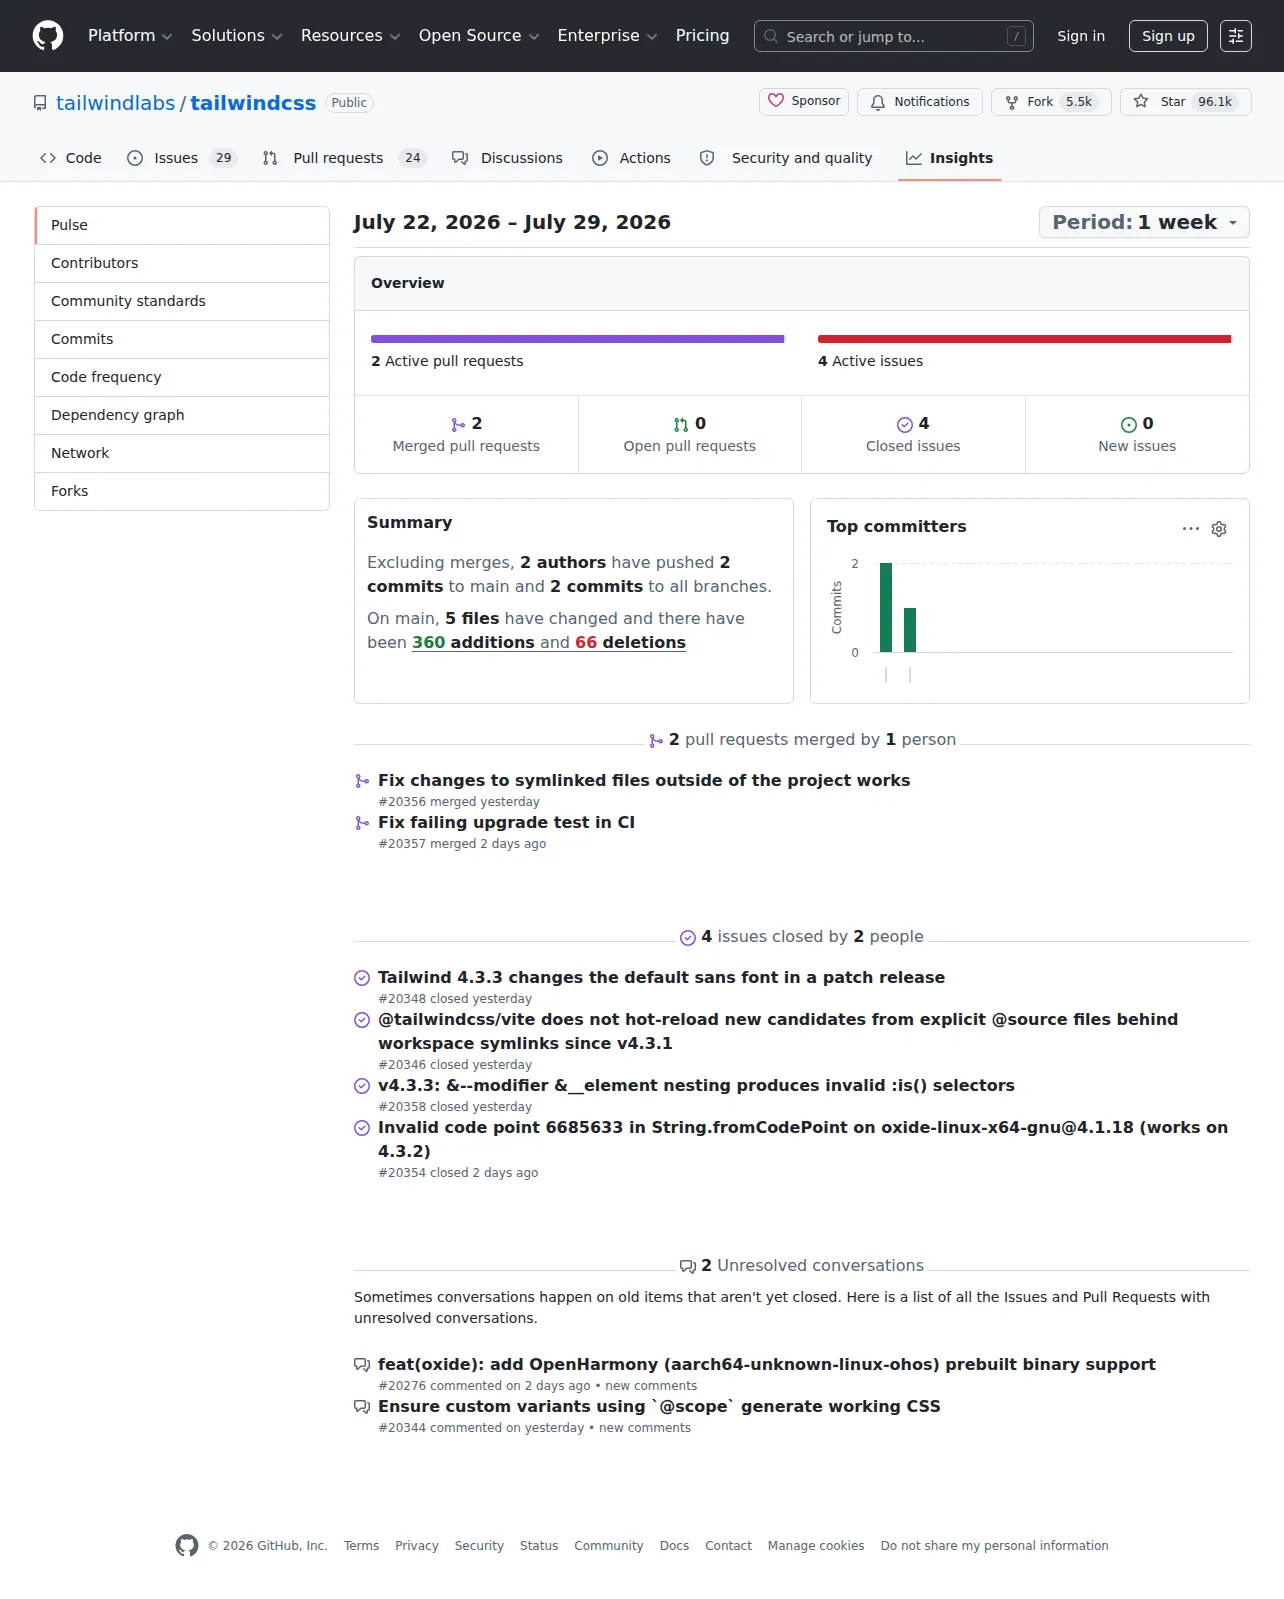This screenshot has height=1599, width=1284.
Task: Click the Sign up button
Action: tap(1168, 36)
